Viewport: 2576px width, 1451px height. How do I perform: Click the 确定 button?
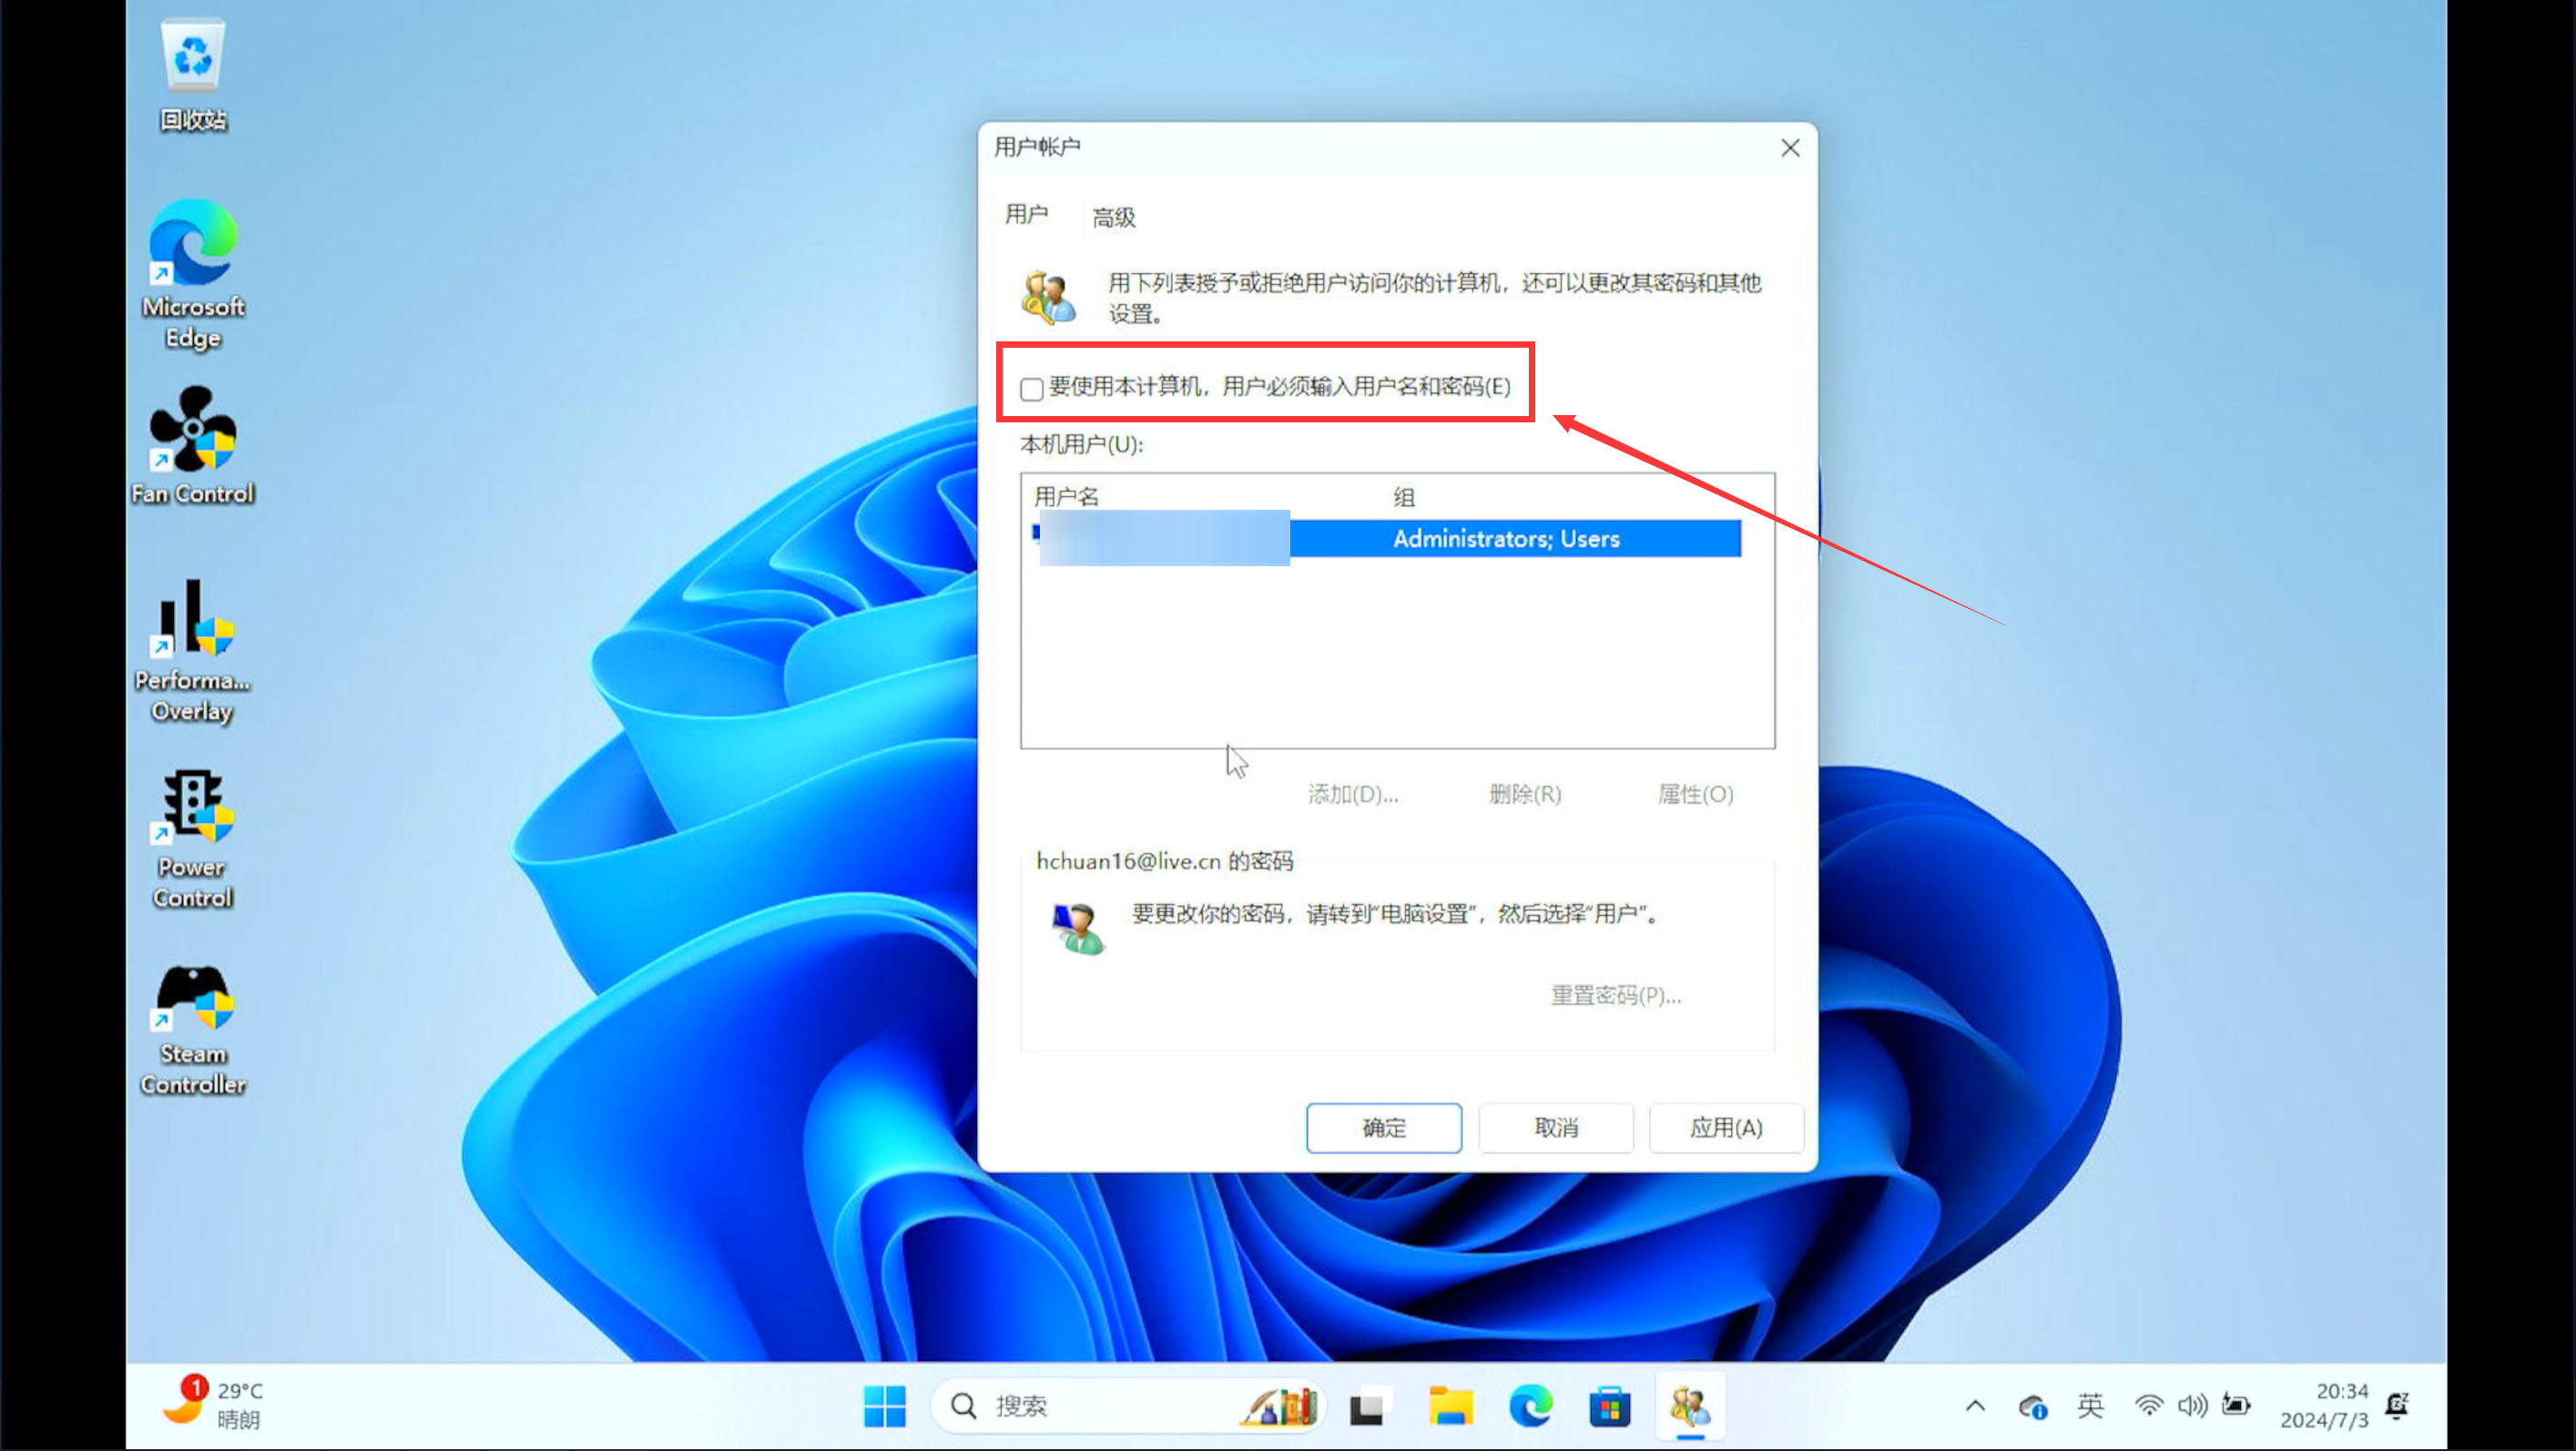1383,1128
